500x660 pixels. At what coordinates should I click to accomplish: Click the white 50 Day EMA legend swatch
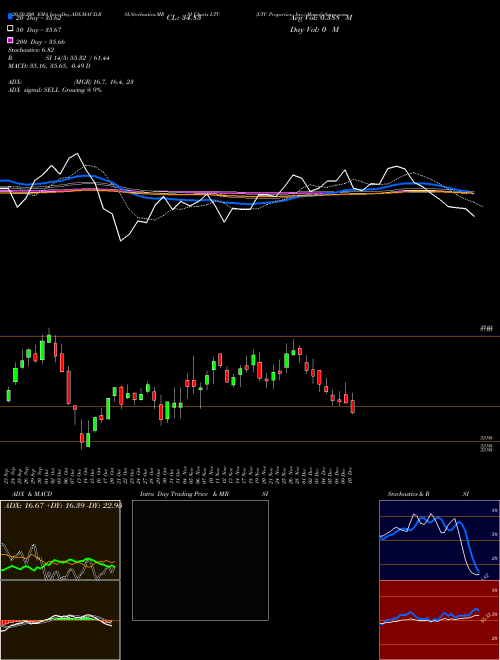[10, 28]
